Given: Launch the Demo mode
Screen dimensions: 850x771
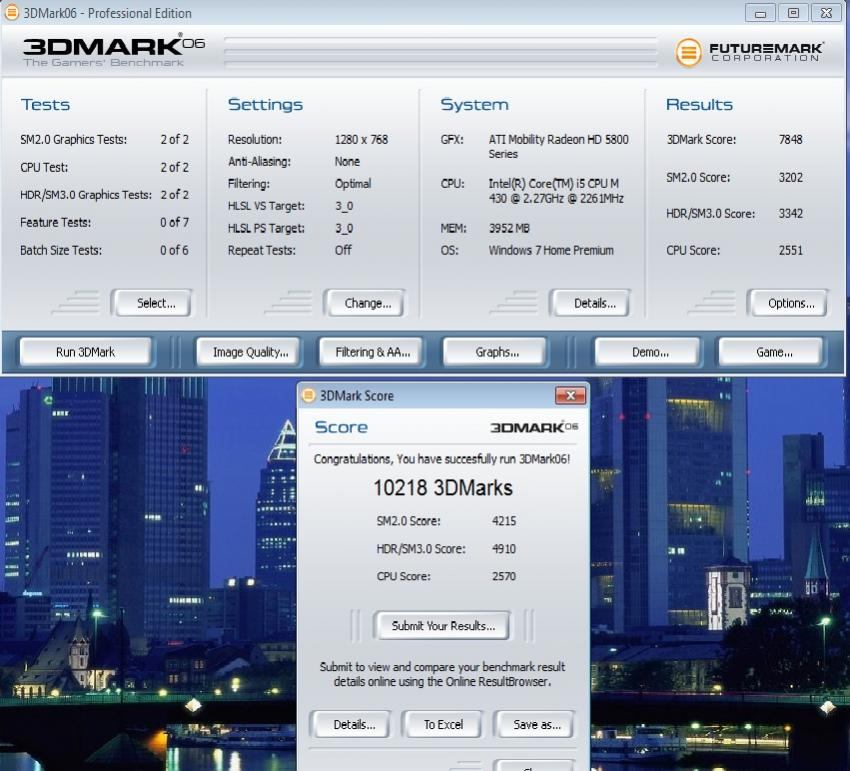Looking at the screenshot, I should (x=648, y=352).
